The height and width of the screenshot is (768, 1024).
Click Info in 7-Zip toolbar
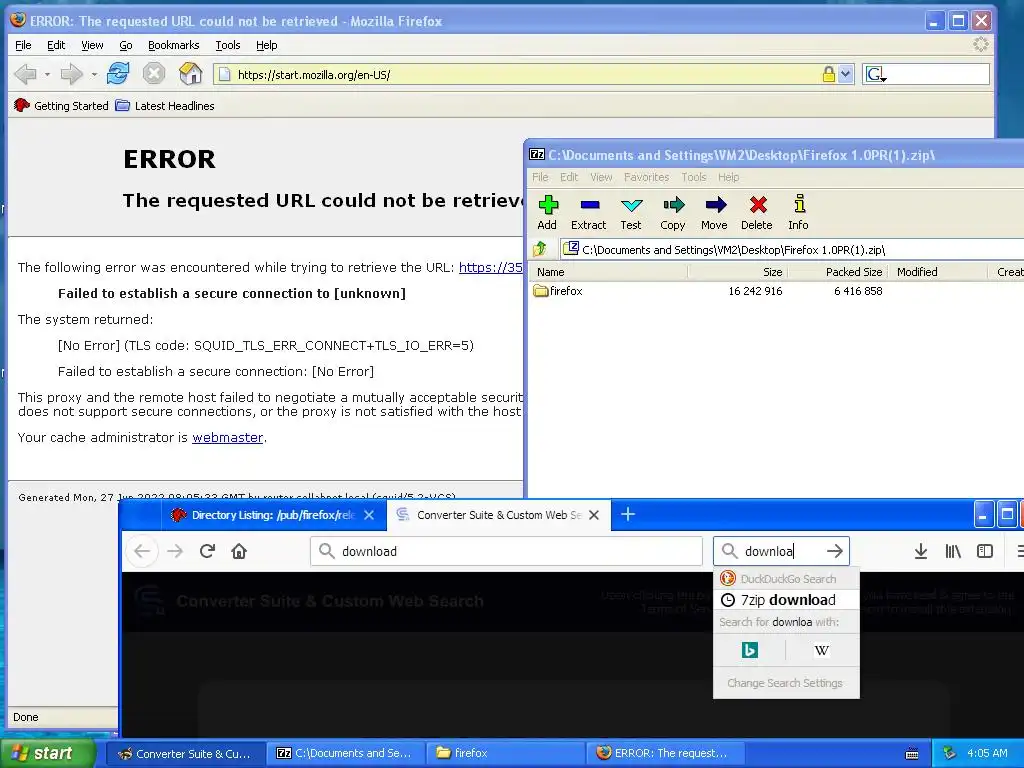coord(798,213)
